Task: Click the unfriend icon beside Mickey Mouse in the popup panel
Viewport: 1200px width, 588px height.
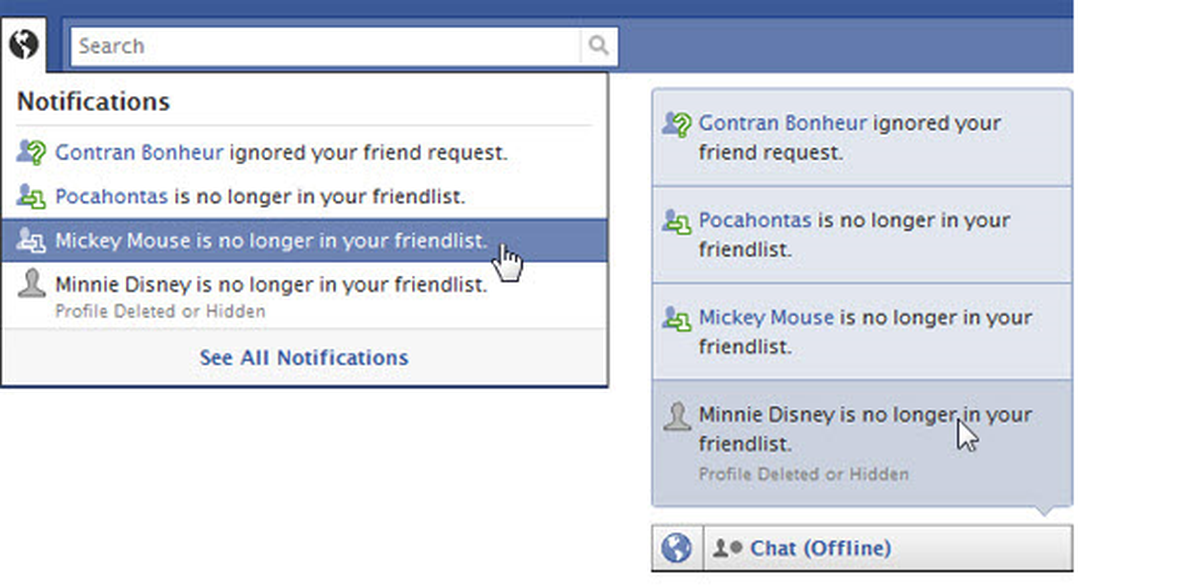Action: point(677,319)
